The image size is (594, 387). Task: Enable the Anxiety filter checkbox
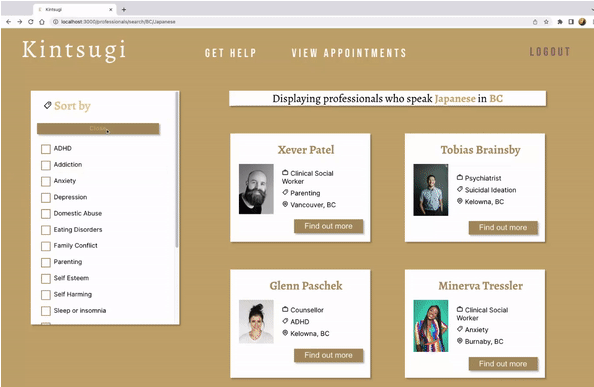pyautogui.click(x=46, y=181)
